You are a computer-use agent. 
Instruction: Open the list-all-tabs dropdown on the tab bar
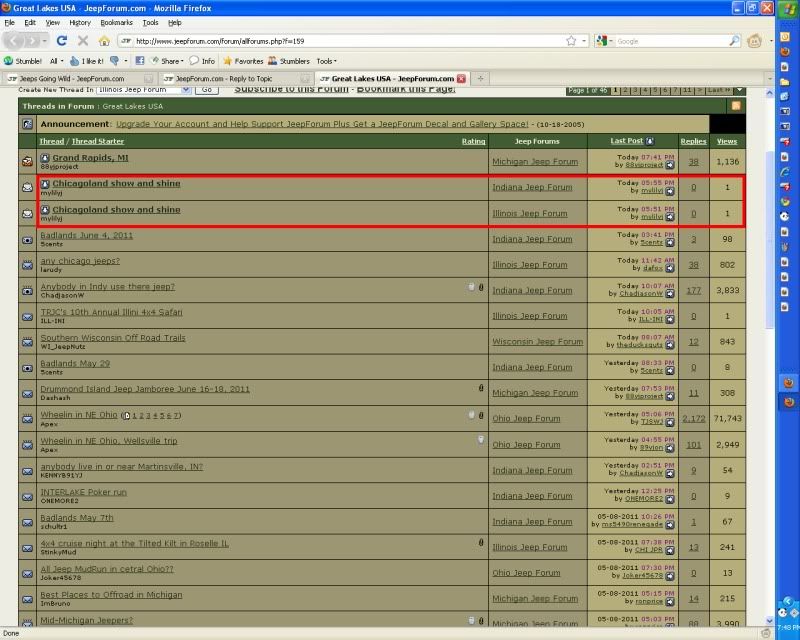click(769, 79)
